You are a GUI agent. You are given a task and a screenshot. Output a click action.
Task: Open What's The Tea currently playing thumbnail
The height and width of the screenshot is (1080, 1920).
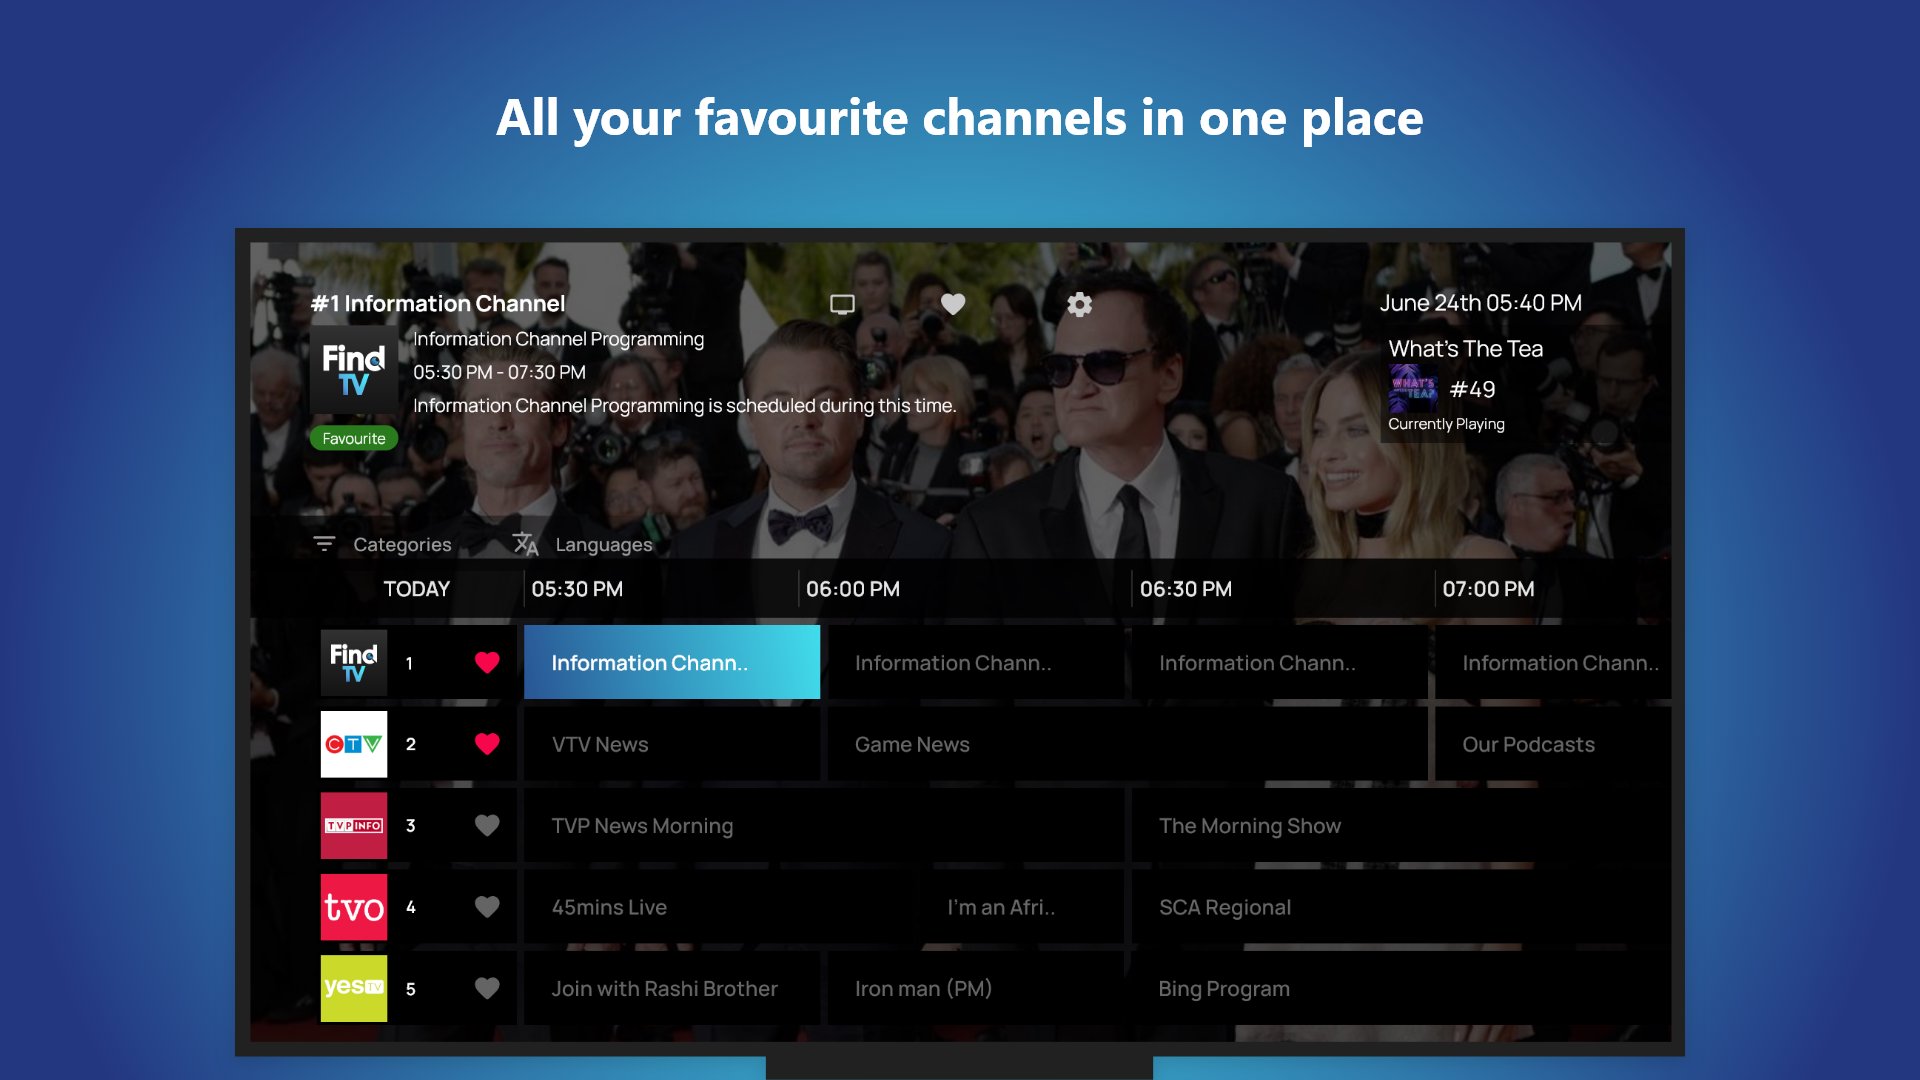tap(1413, 389)
